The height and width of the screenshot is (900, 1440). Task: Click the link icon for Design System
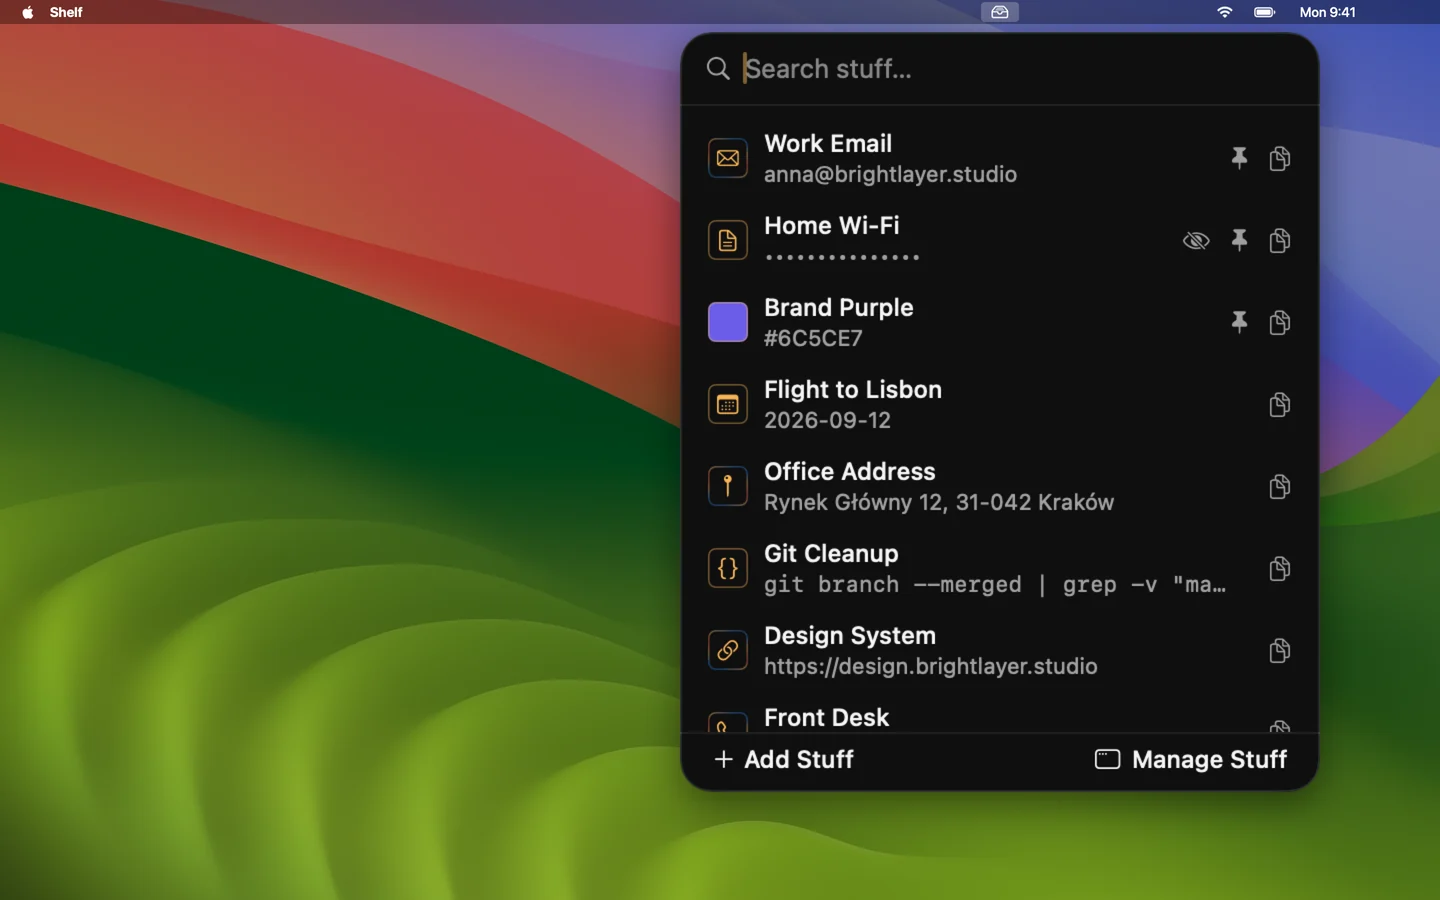[x=728, y=650]
